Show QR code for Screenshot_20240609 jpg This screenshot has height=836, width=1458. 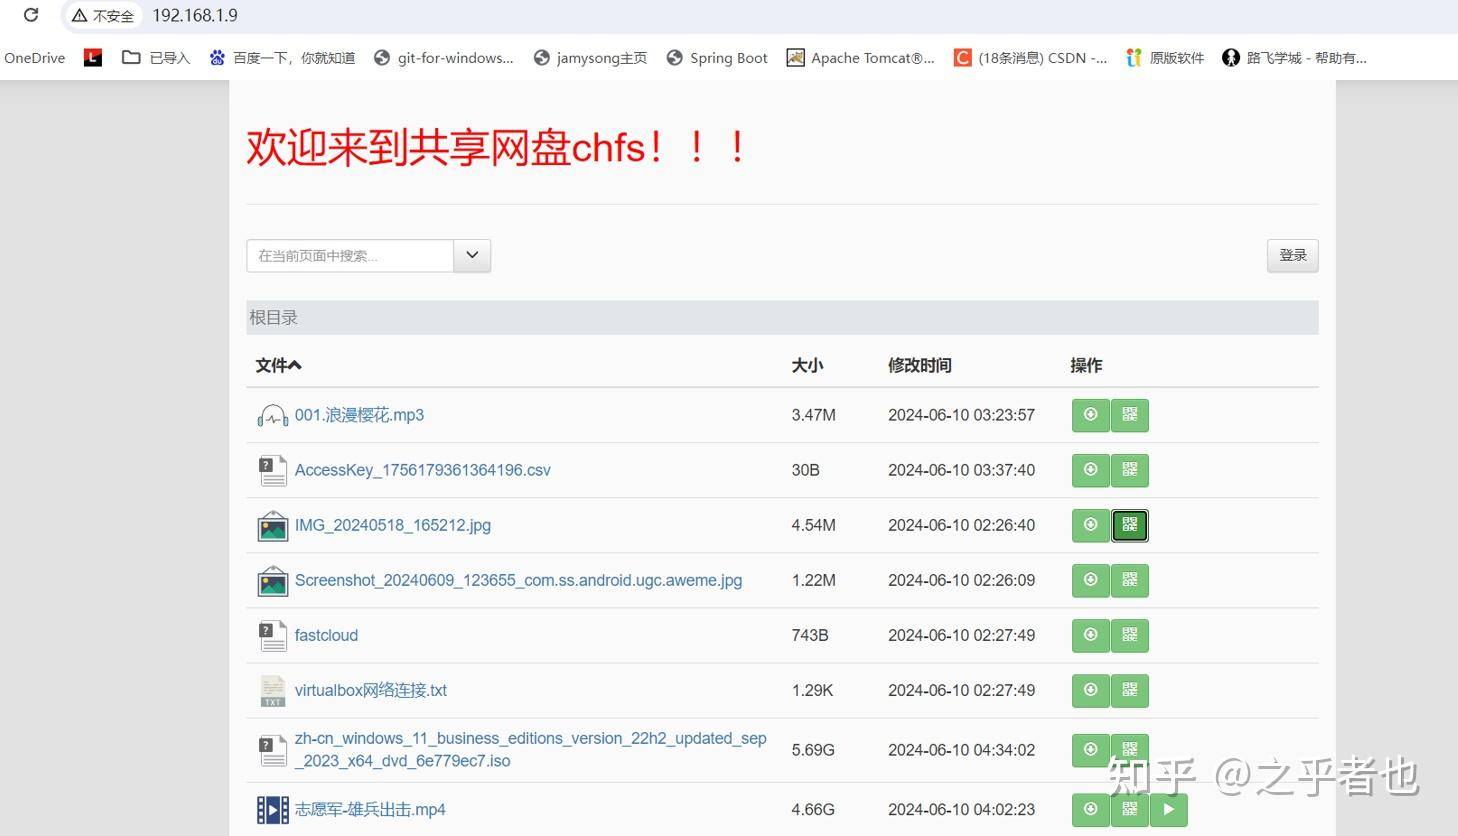tap(1130, 580)
